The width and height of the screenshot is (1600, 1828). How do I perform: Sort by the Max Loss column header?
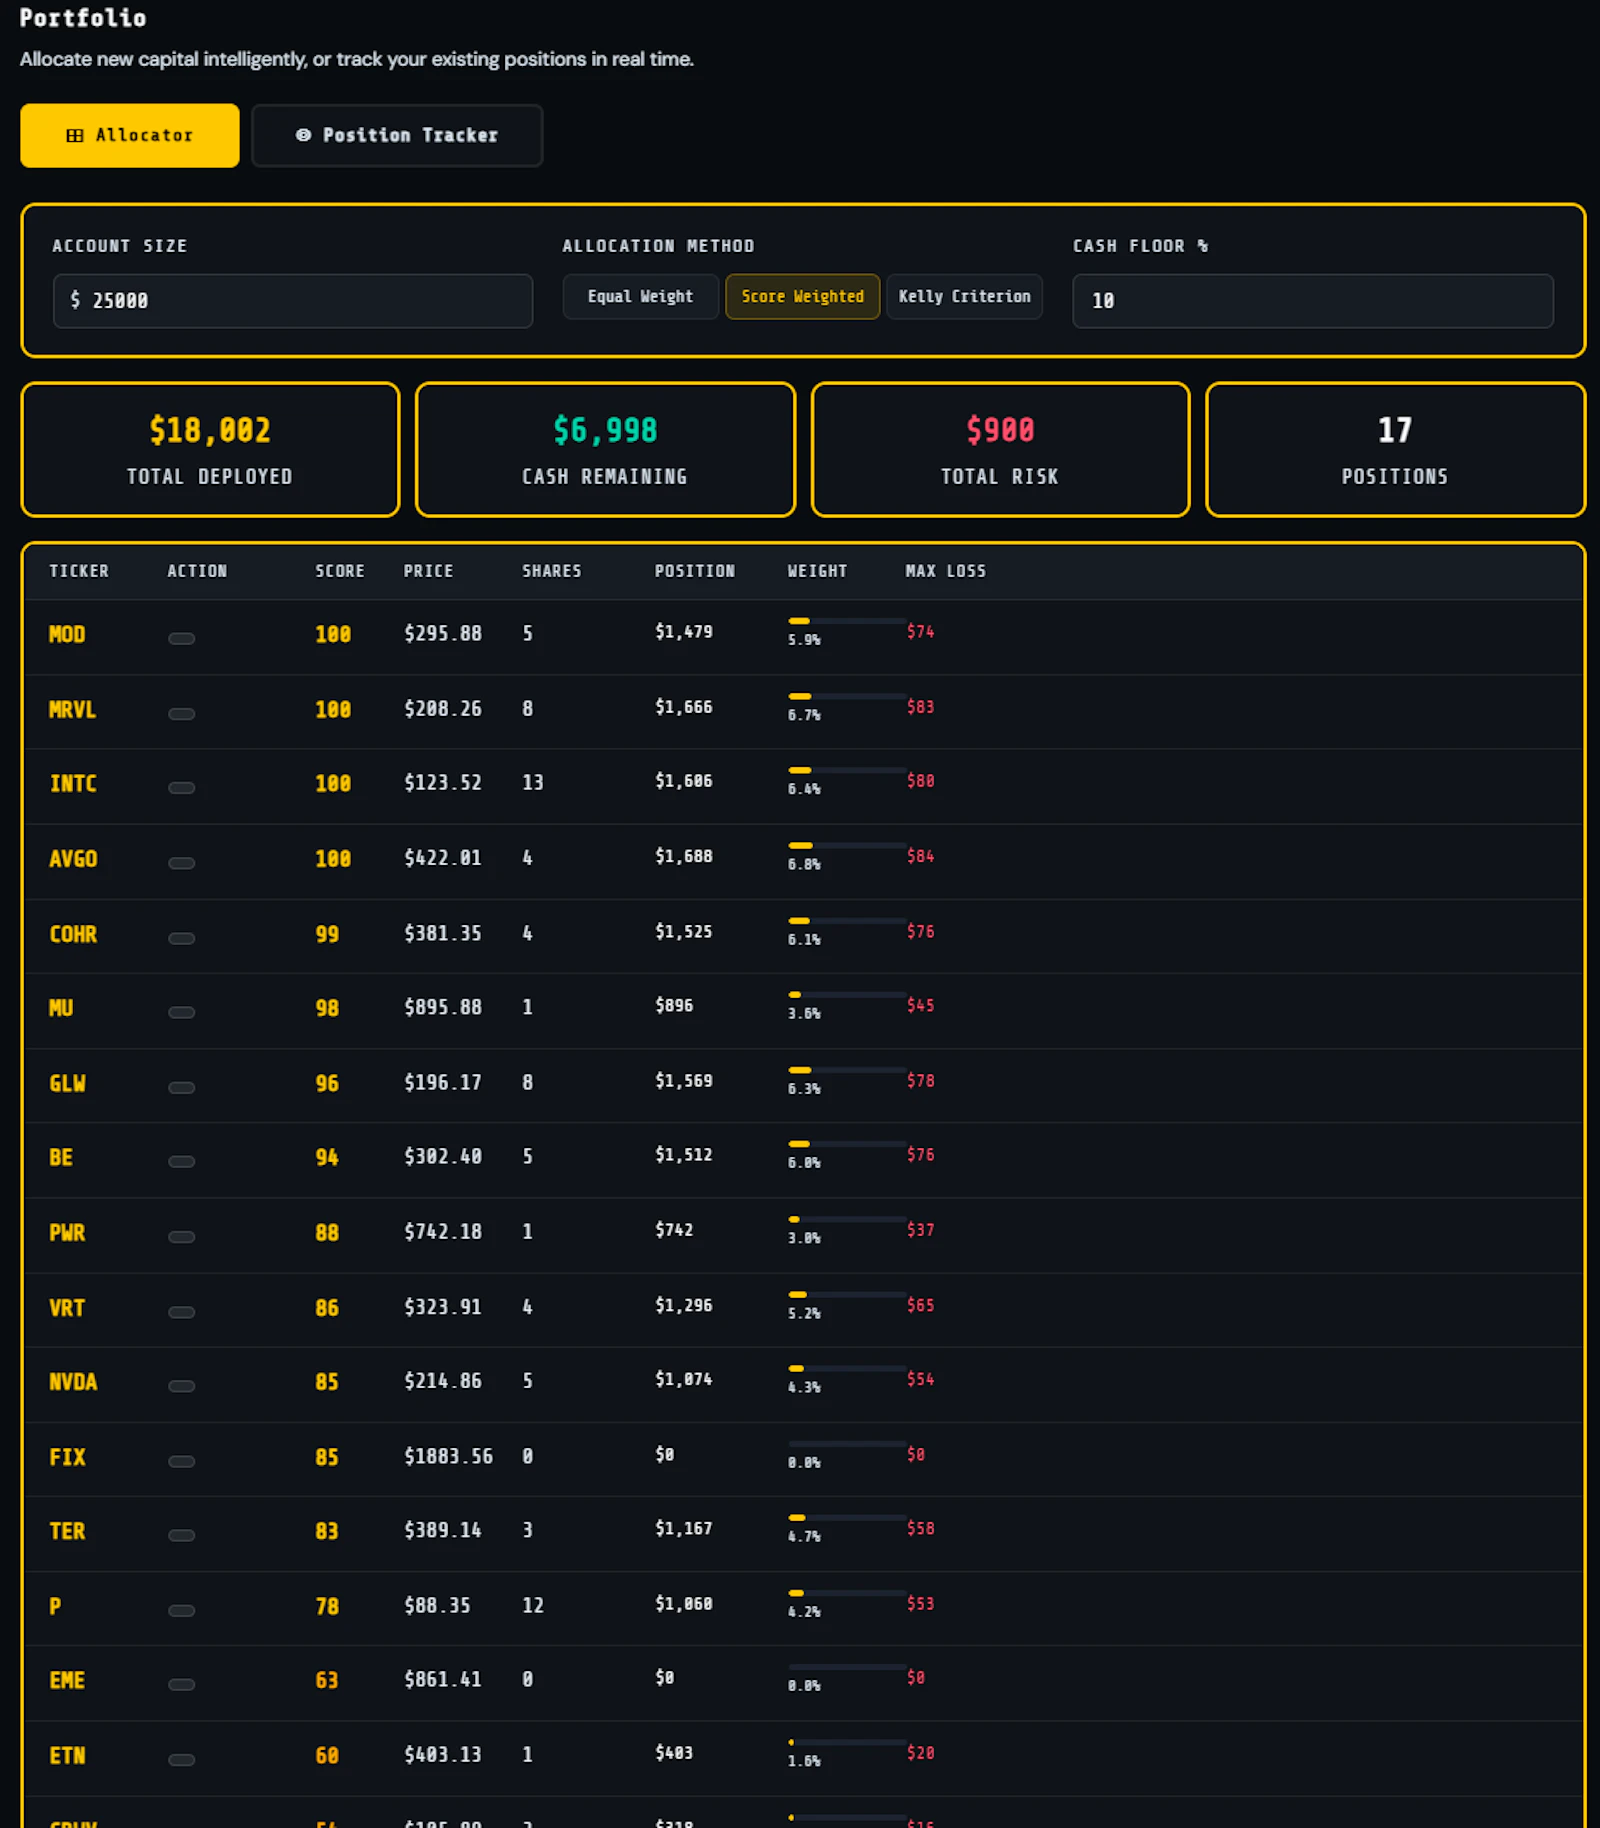[946, 571]
